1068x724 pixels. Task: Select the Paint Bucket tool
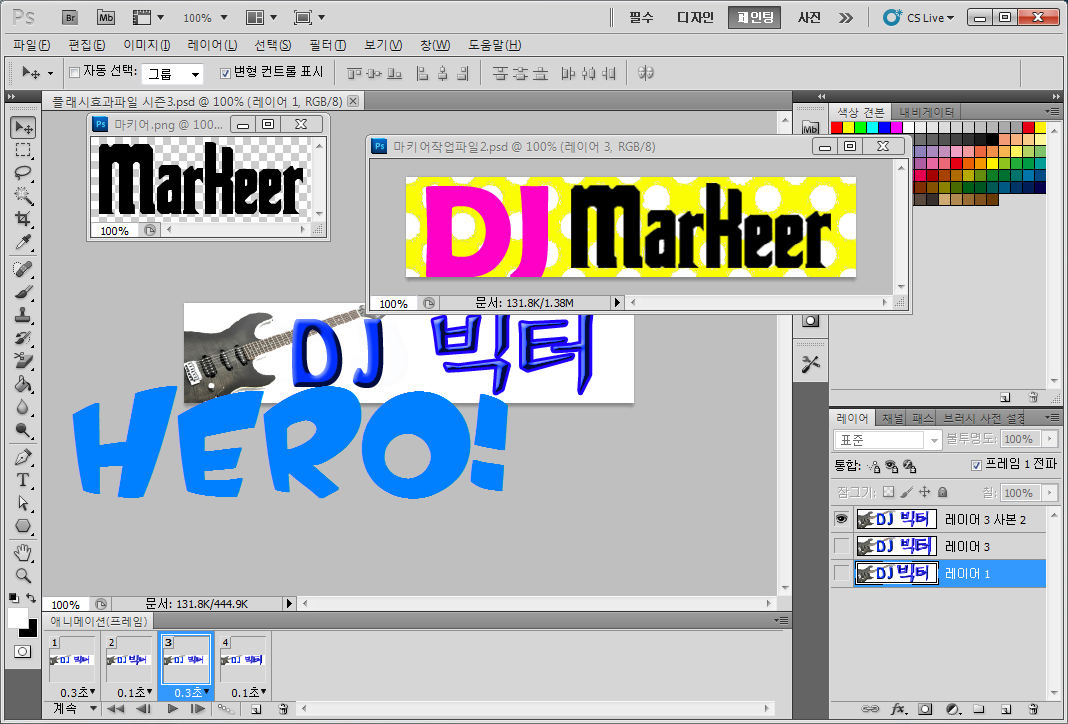tap(23, 384)
